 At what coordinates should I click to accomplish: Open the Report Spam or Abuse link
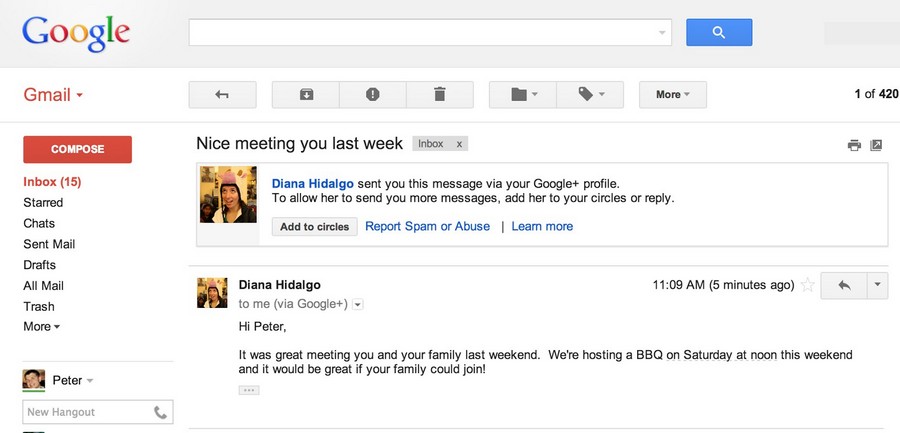(428, 226)
